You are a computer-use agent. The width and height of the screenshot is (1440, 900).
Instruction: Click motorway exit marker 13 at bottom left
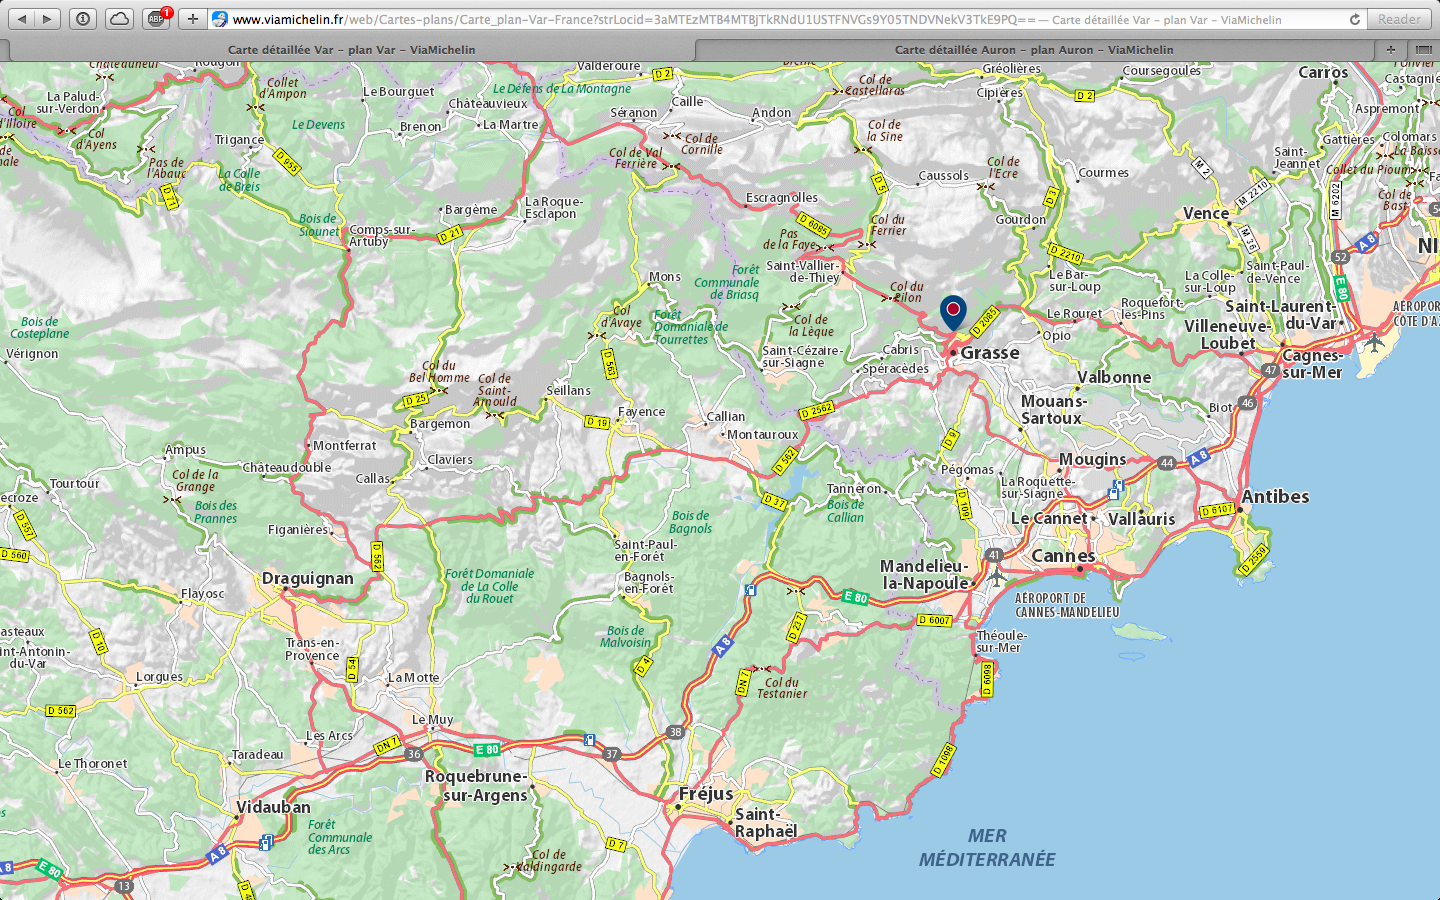click(x=124, y=886)
